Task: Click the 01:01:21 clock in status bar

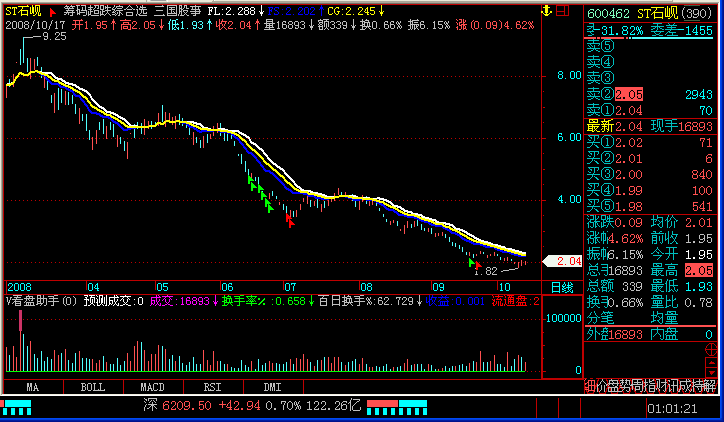Action: [672, 409]
